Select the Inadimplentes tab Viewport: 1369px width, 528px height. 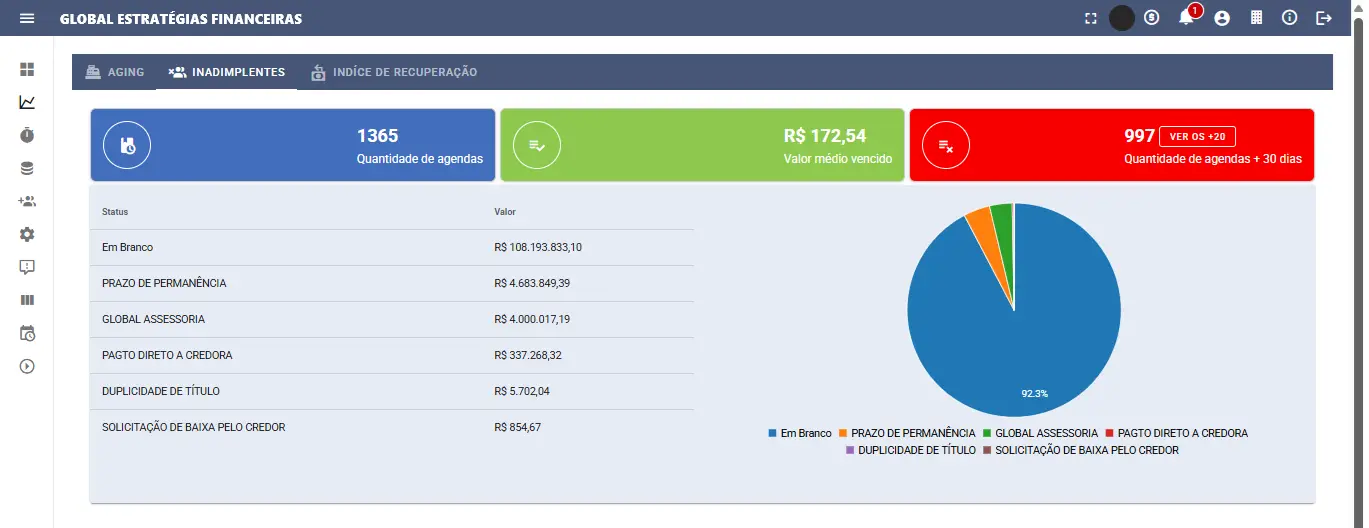pyautogui.click(x=227, y=72)
